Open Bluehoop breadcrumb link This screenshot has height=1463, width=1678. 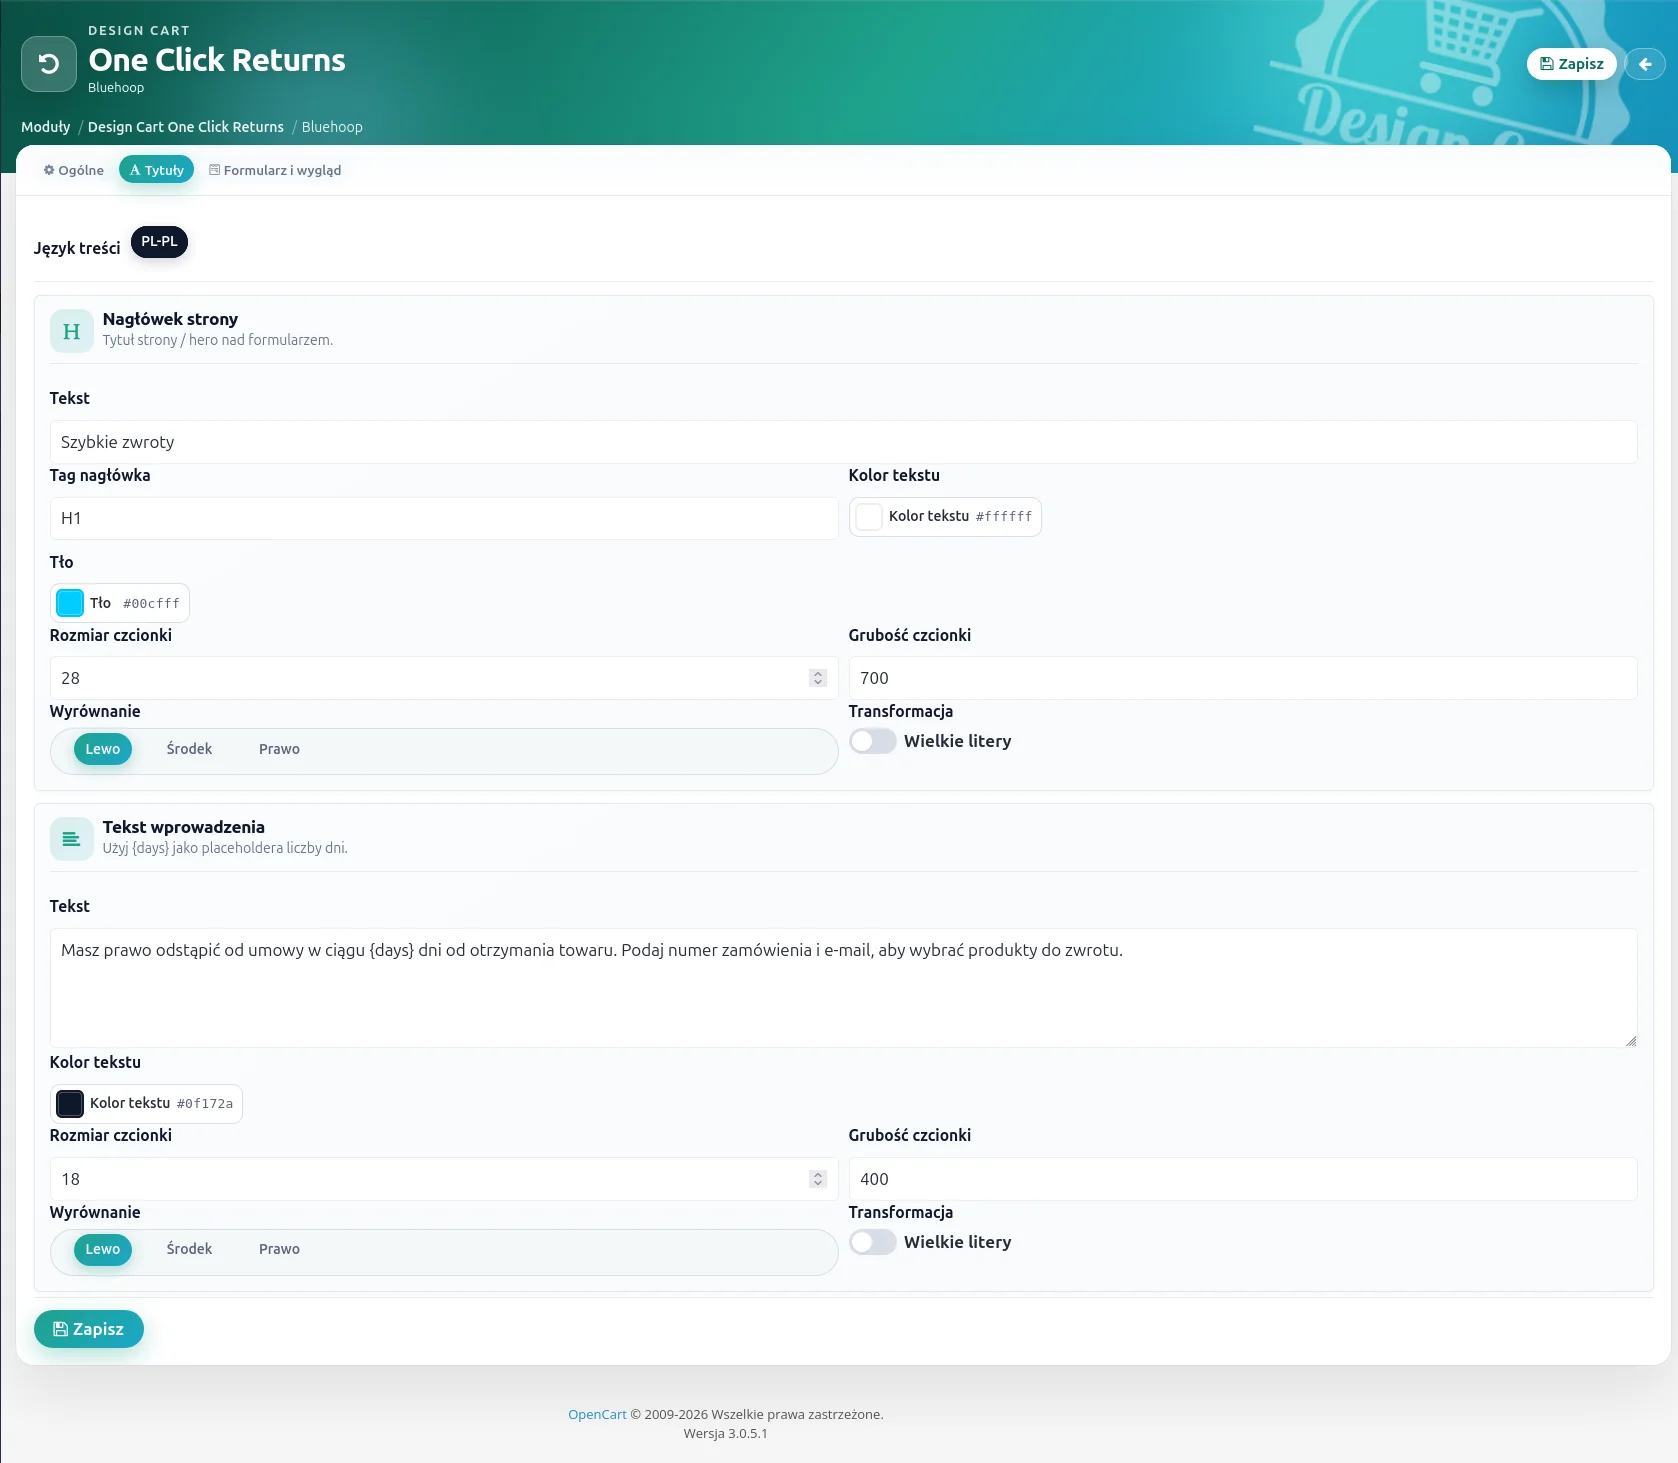332,127
